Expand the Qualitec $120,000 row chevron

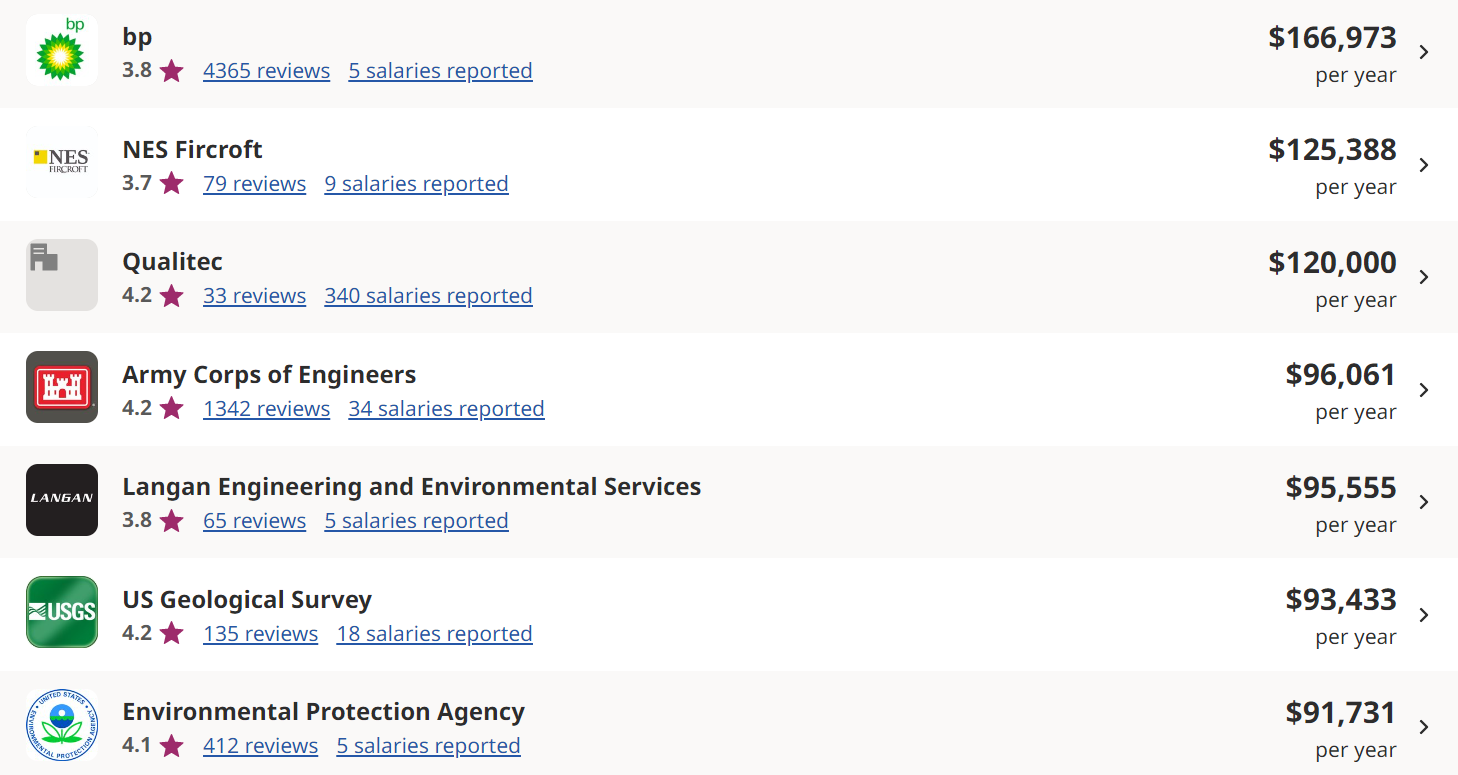[1424, 277]
